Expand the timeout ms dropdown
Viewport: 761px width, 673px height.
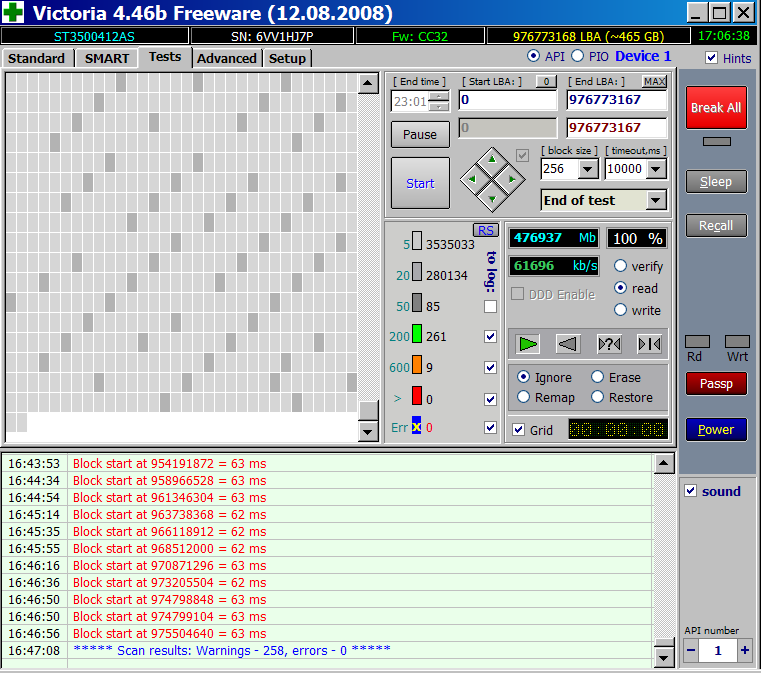click(656, 169)
